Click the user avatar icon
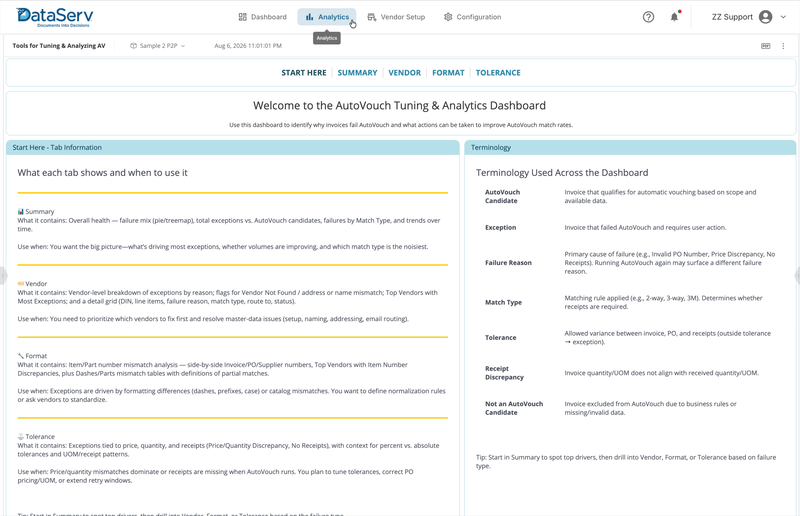 [765, 17]
